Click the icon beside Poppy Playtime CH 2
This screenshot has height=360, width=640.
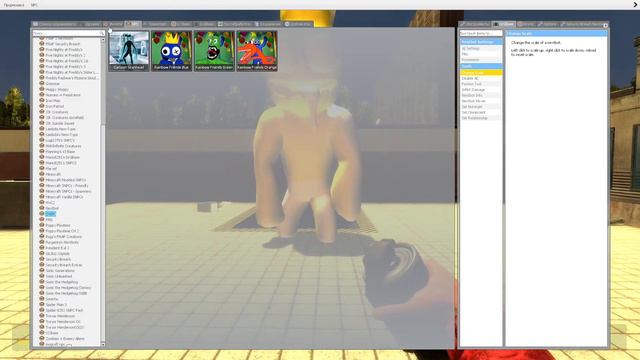coord(42,231)
